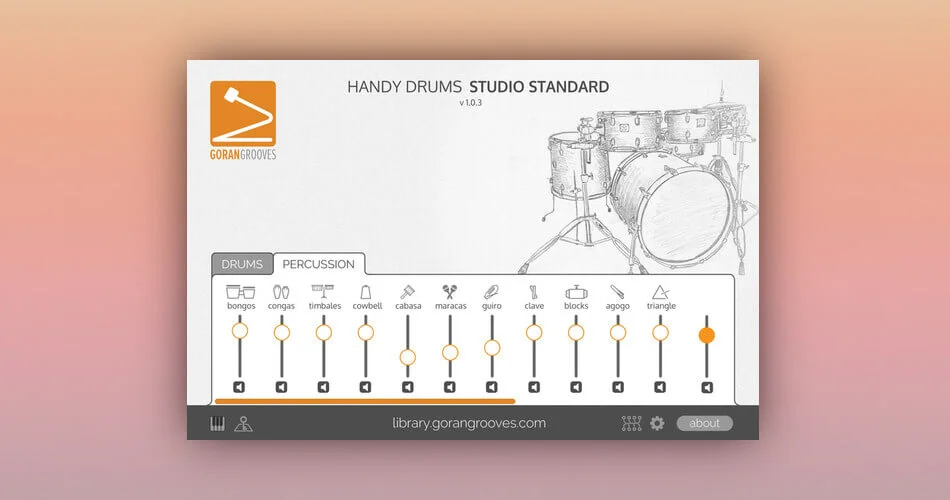This screenshot has width=950, height=500.
Task: Select the PERCUSSION tab
Action: (319, 264)
